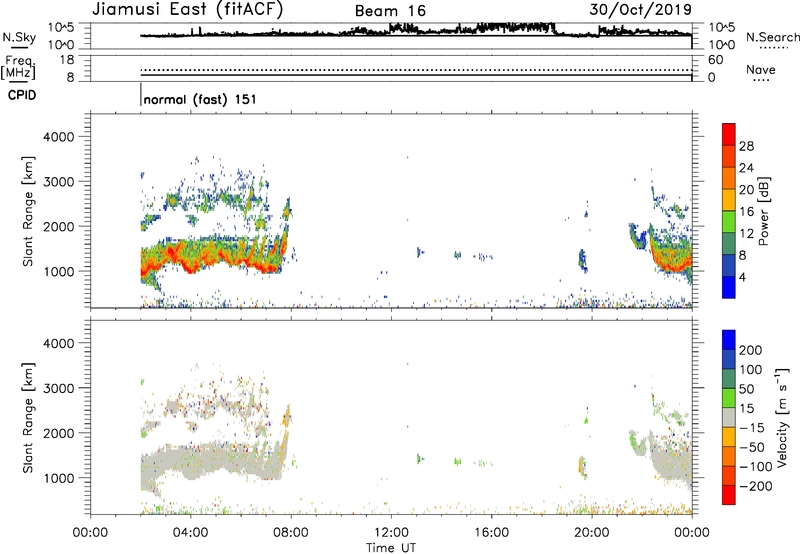Click the '20:00' time axis label
This screenshot has width=800, height=554.
pos(591,533)
